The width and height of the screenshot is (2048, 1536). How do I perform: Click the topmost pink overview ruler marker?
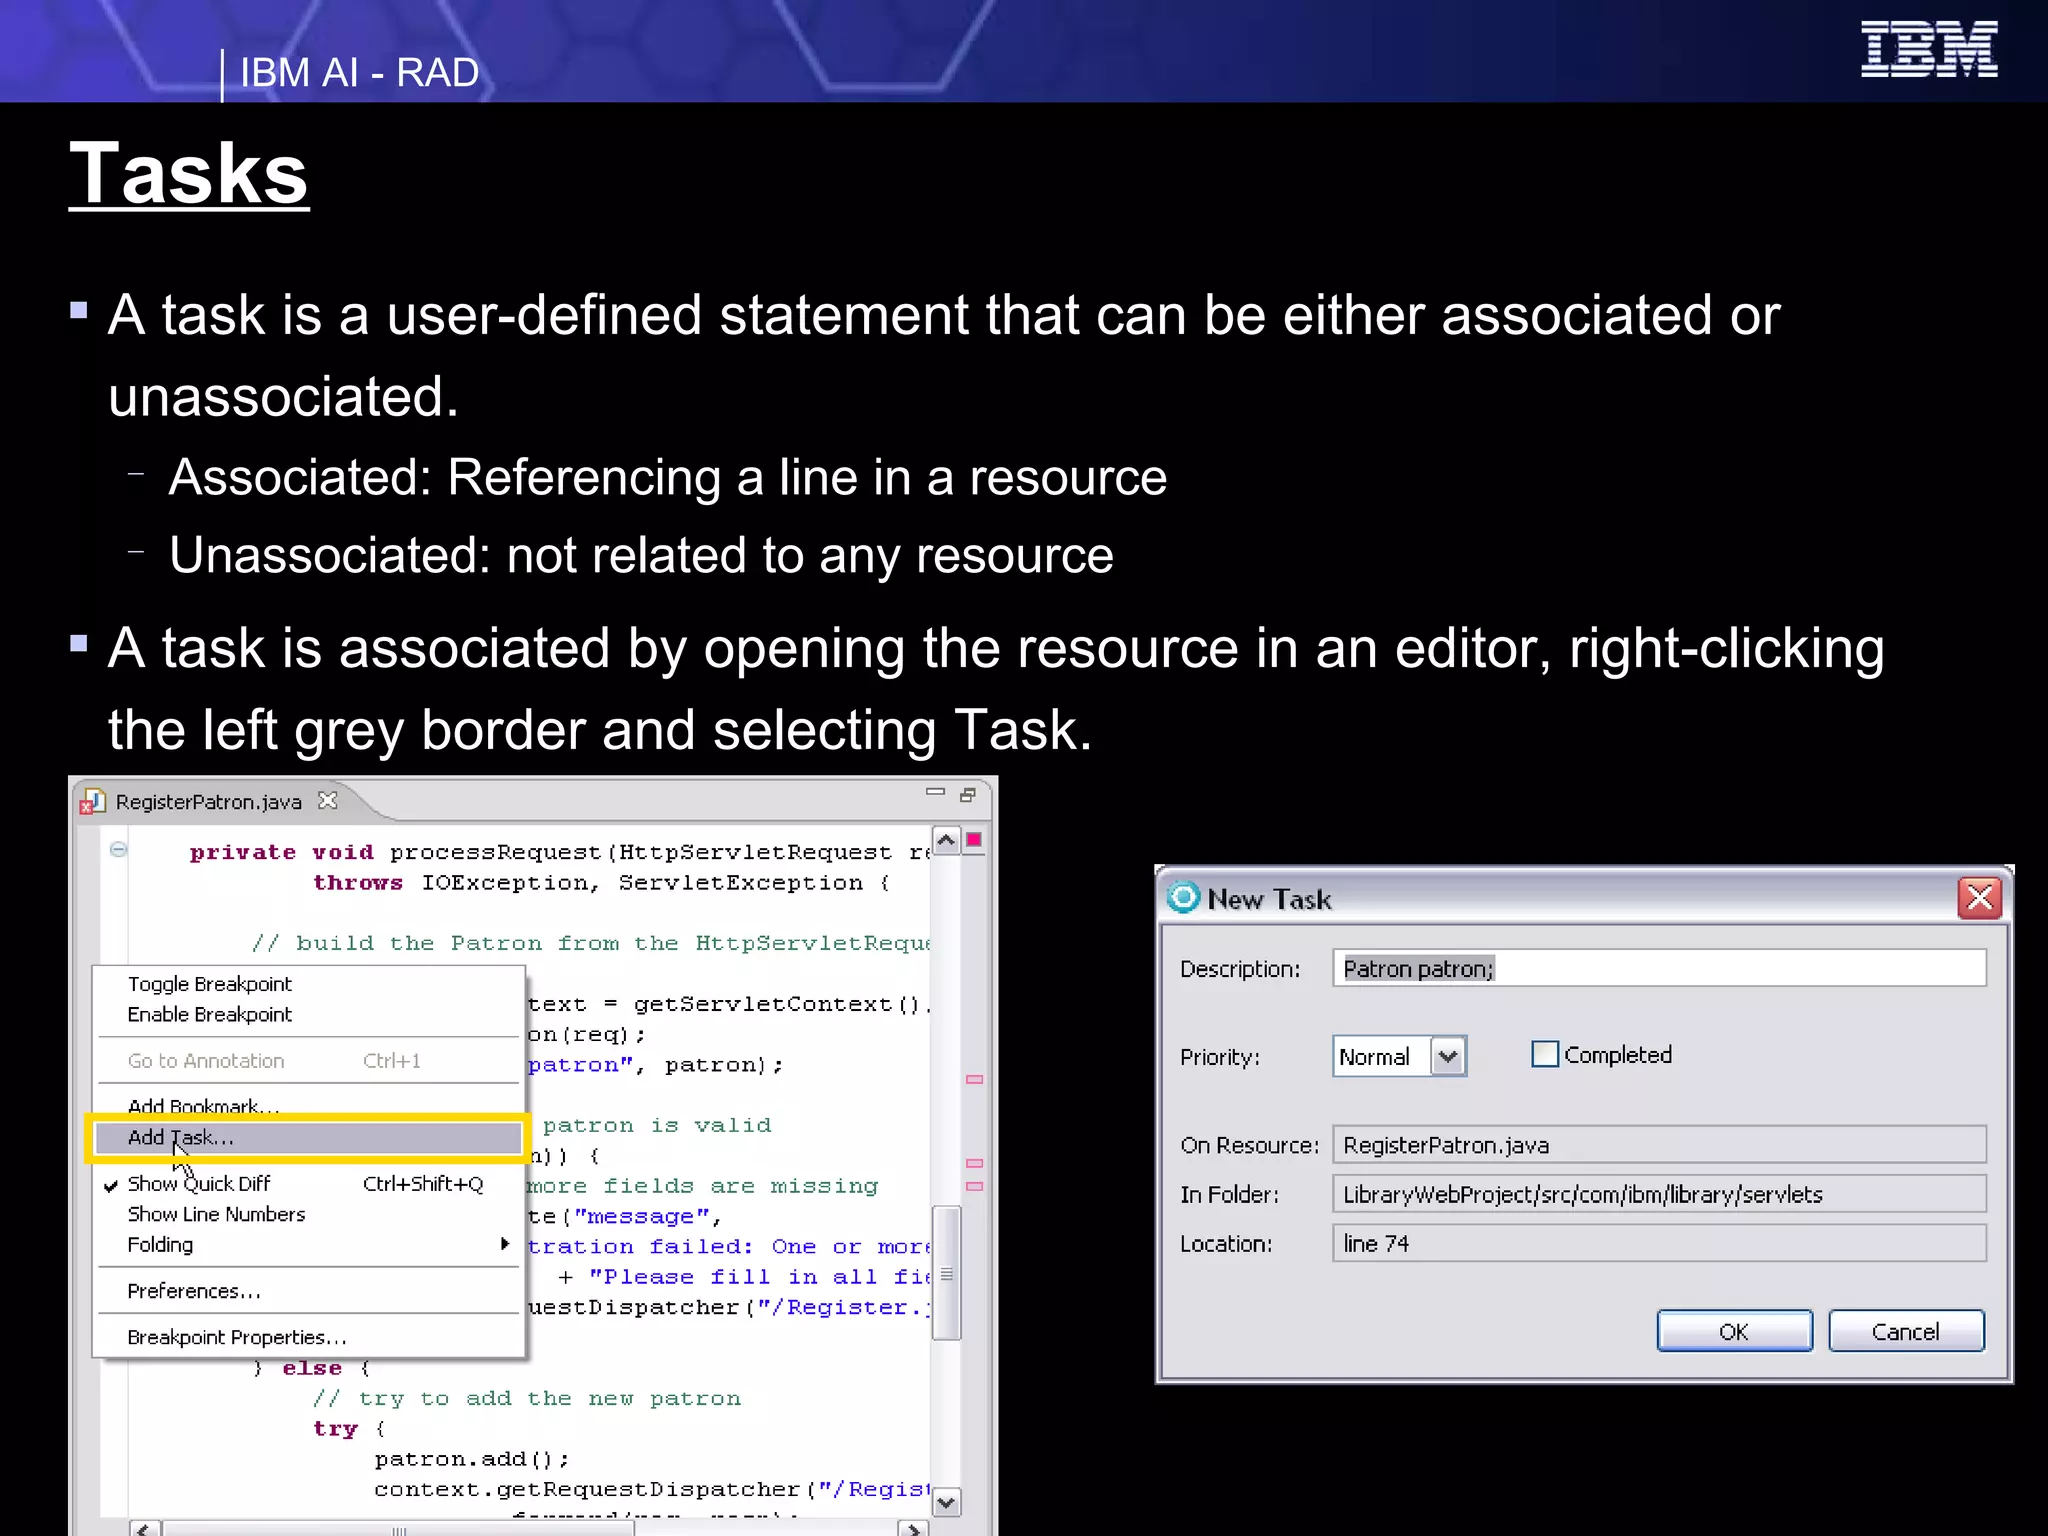coord(974,1080)
